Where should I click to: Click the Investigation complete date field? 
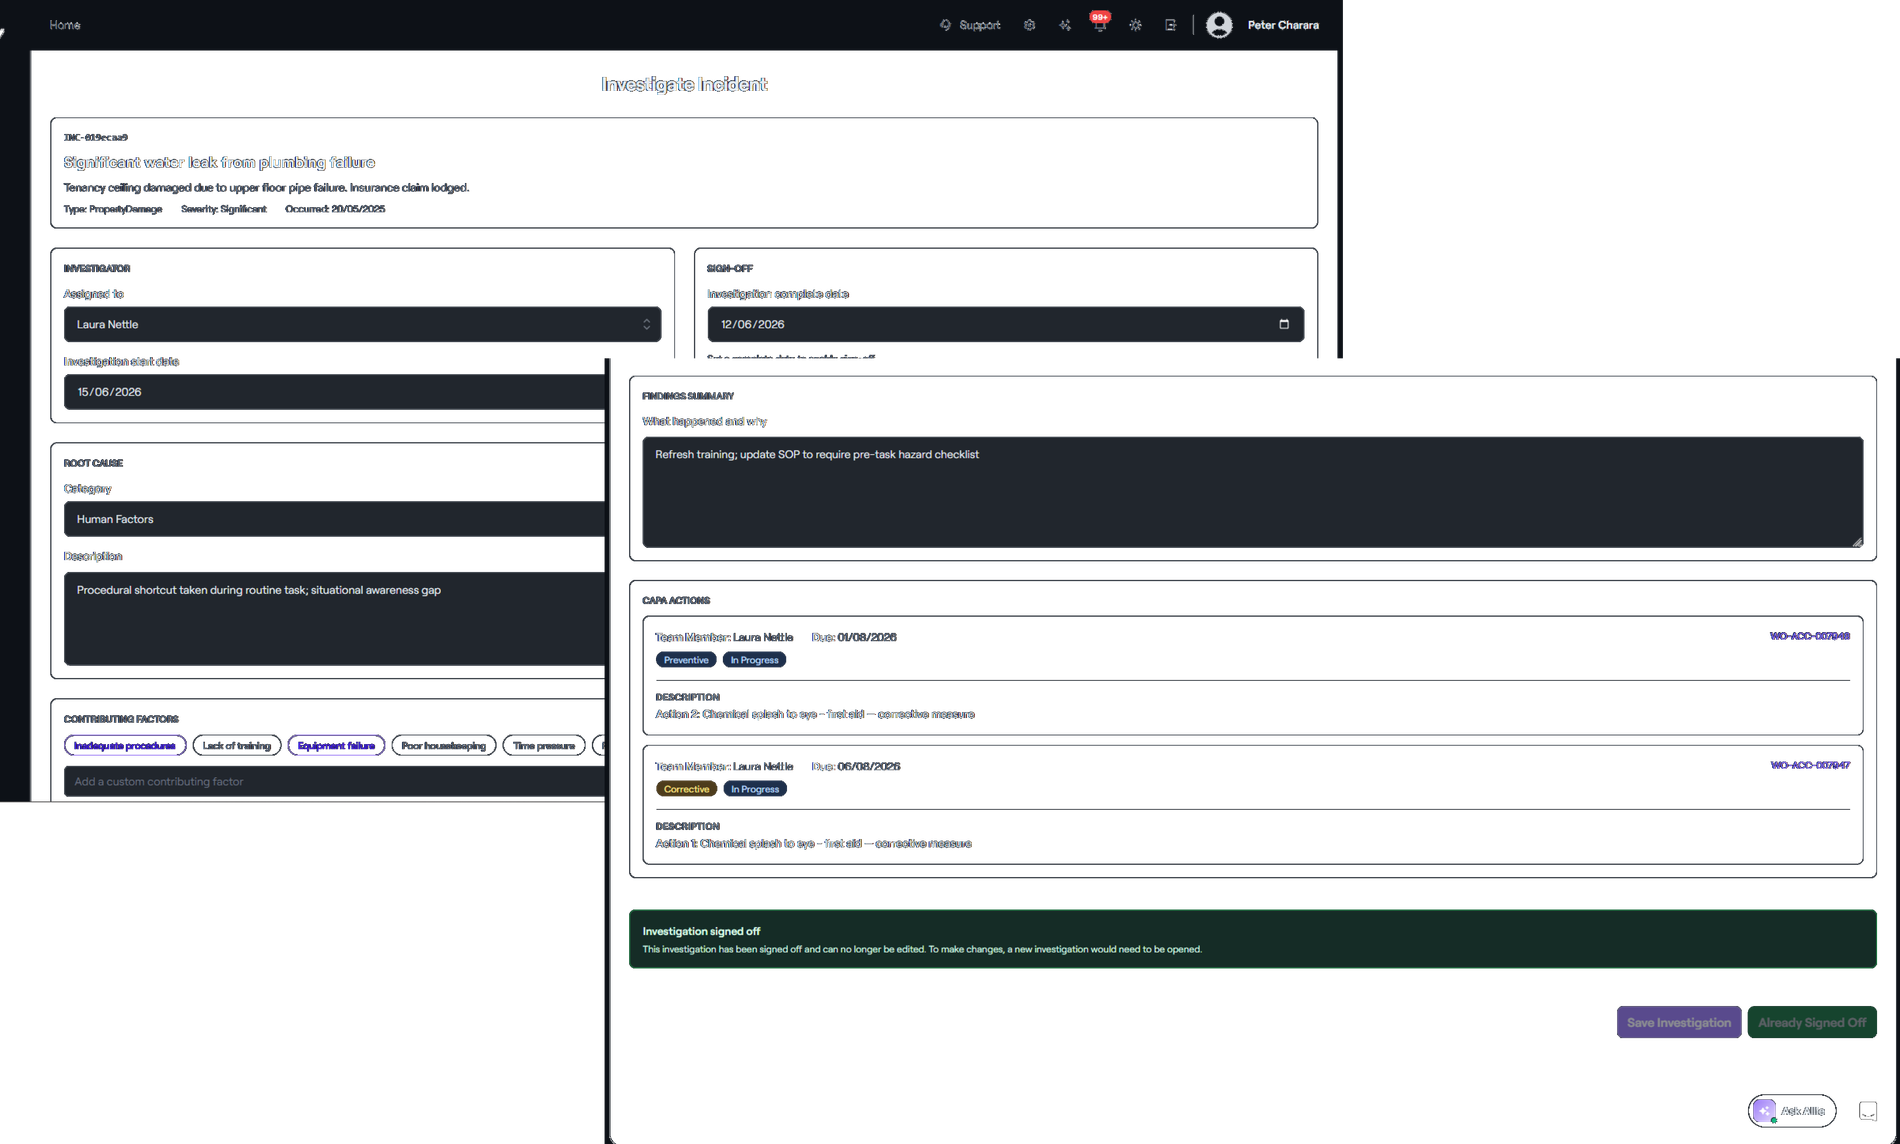pos(1005,324)
